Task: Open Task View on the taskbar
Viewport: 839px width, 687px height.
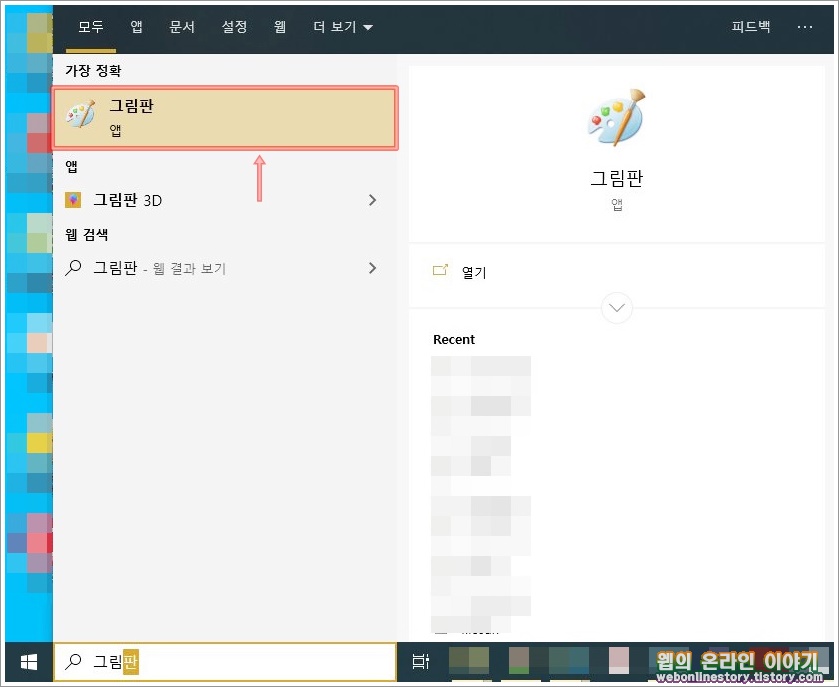Action: [x=421, y=662]
